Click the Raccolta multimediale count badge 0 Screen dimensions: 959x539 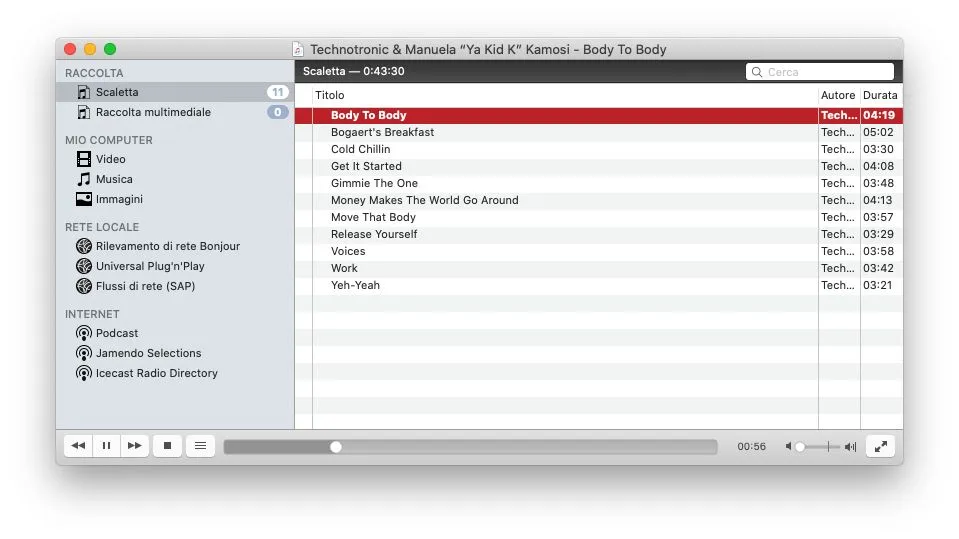(x=278, y=113)
